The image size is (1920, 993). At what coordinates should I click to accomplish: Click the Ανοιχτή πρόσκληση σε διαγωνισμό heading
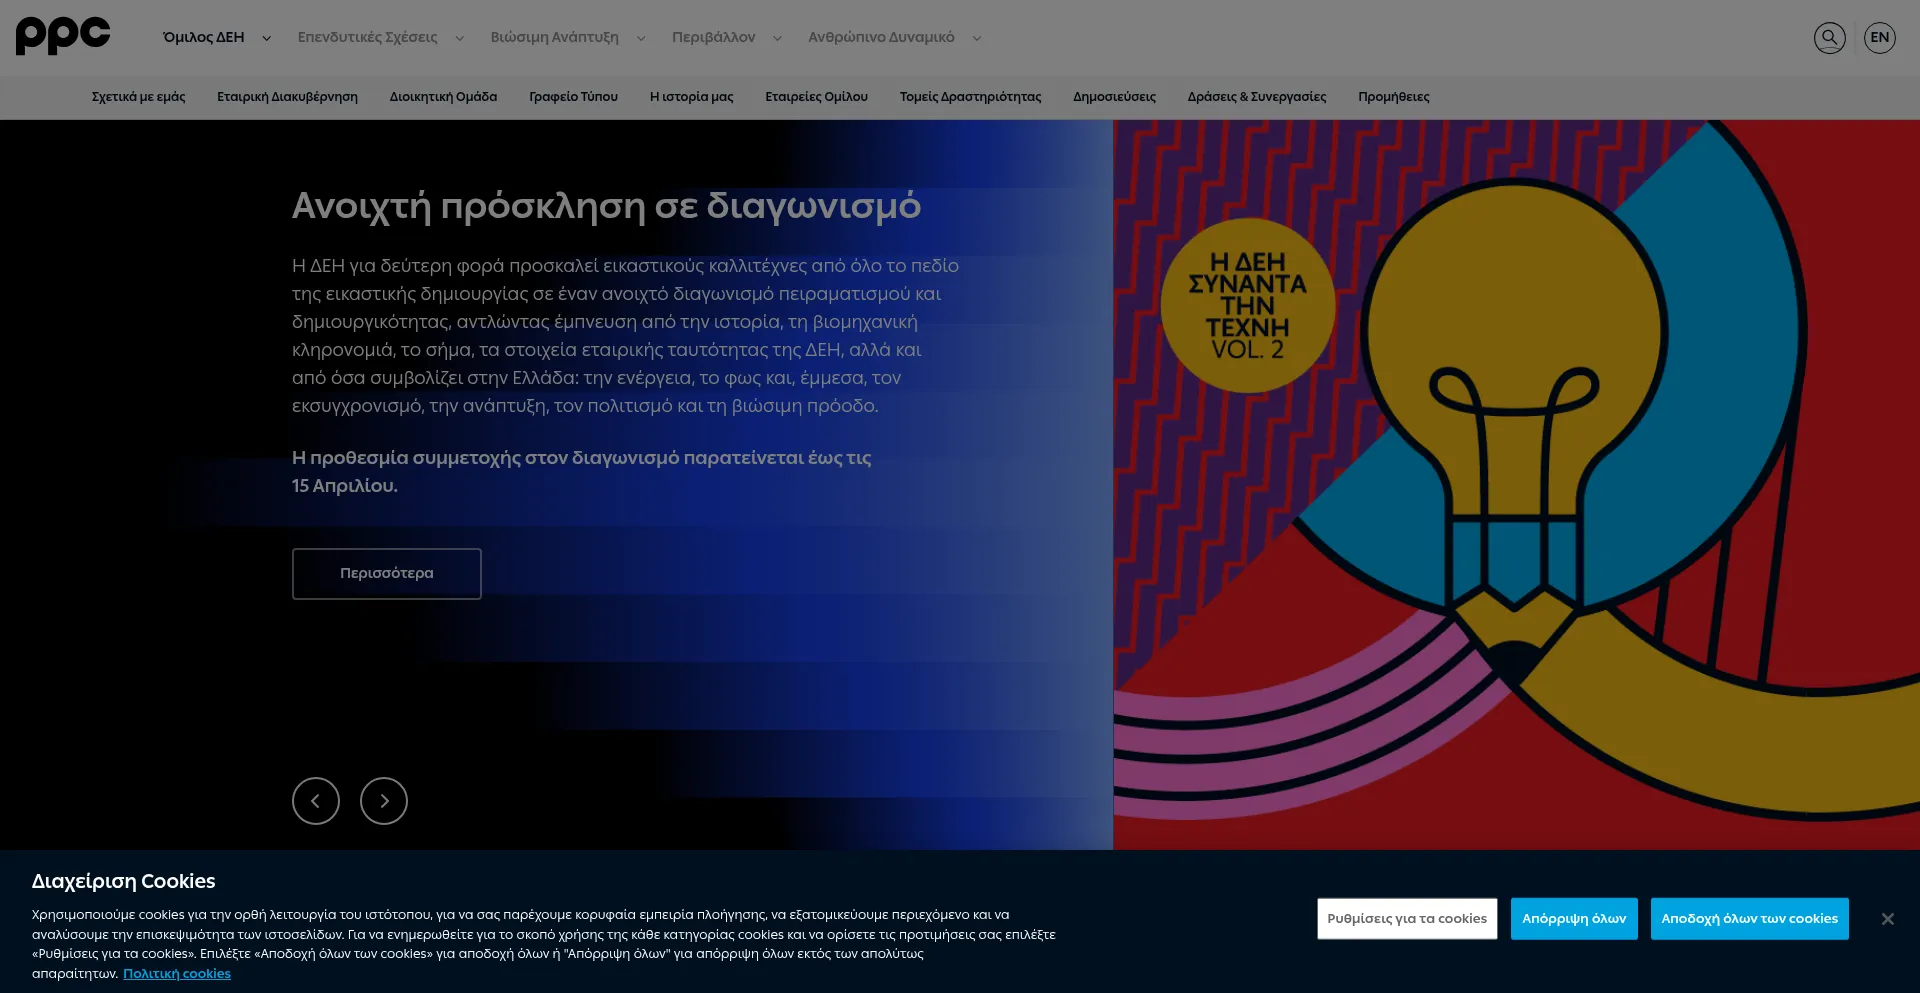pyautogui.click(x=606, y=206)
